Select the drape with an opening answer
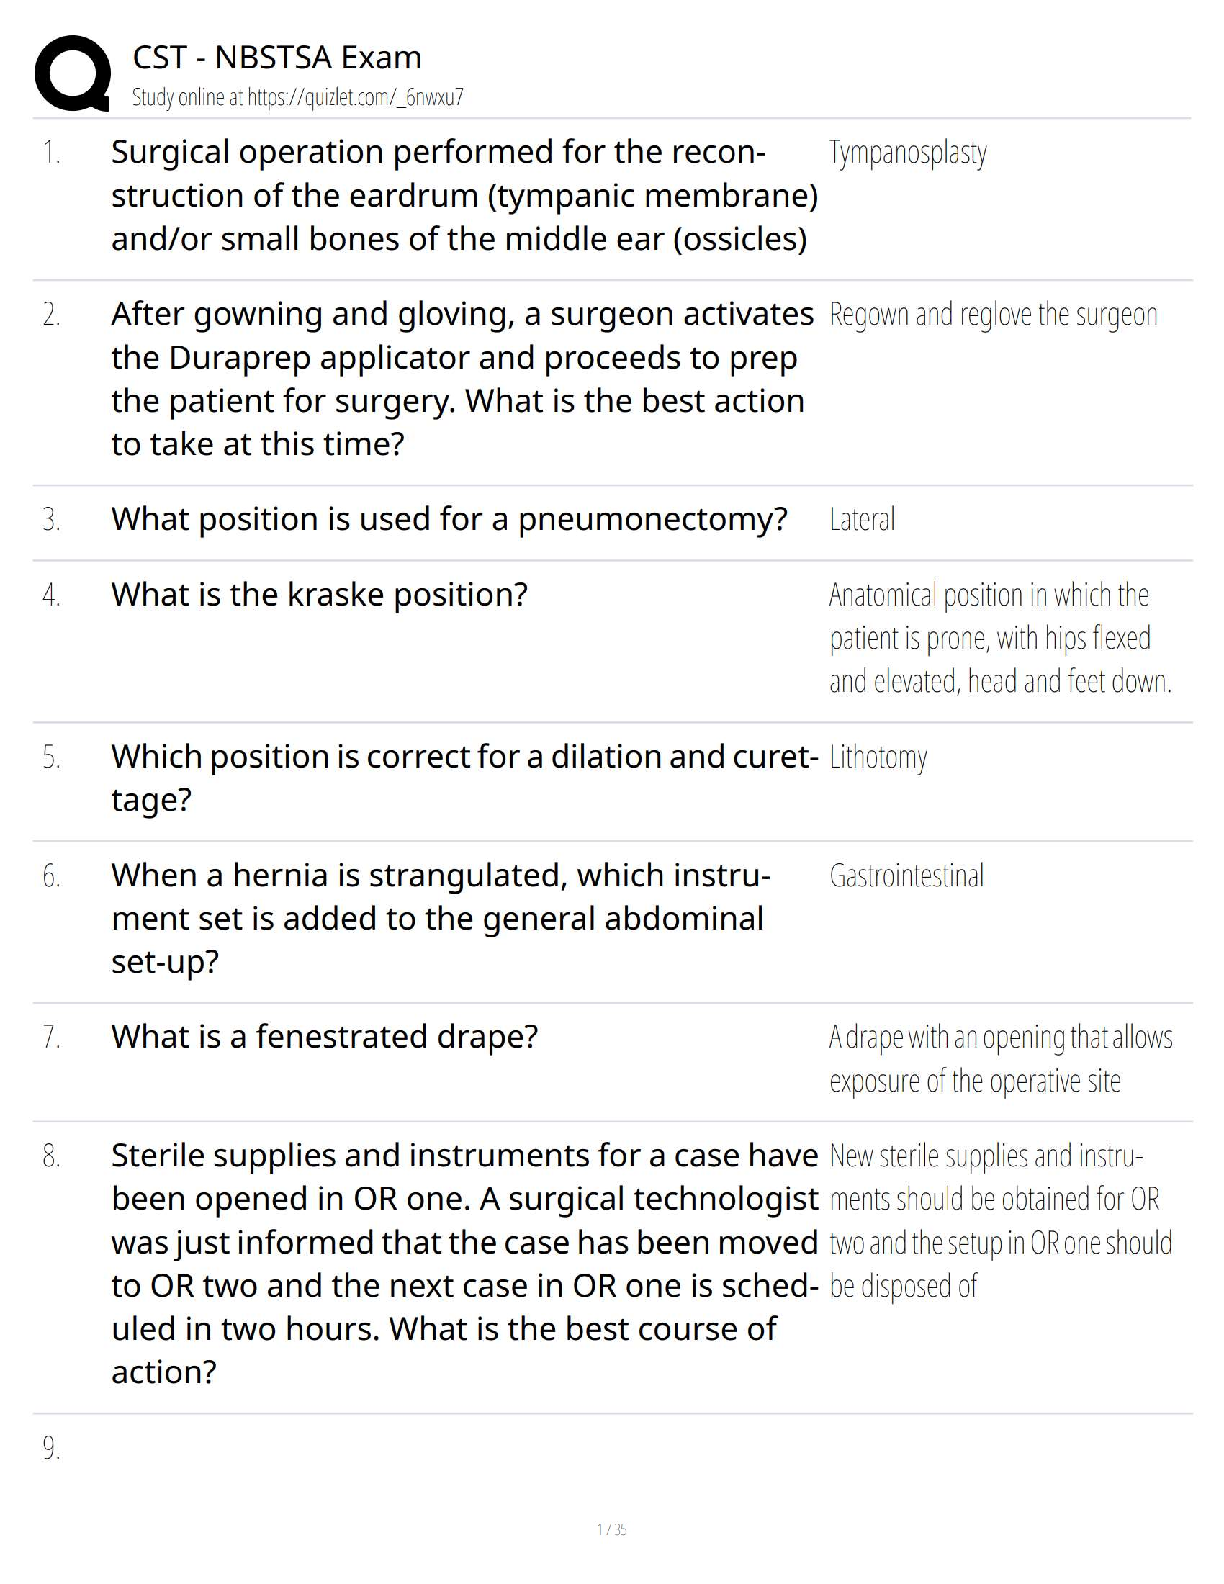This screenshot has width=1224, height=1584. coord(999,1059)
